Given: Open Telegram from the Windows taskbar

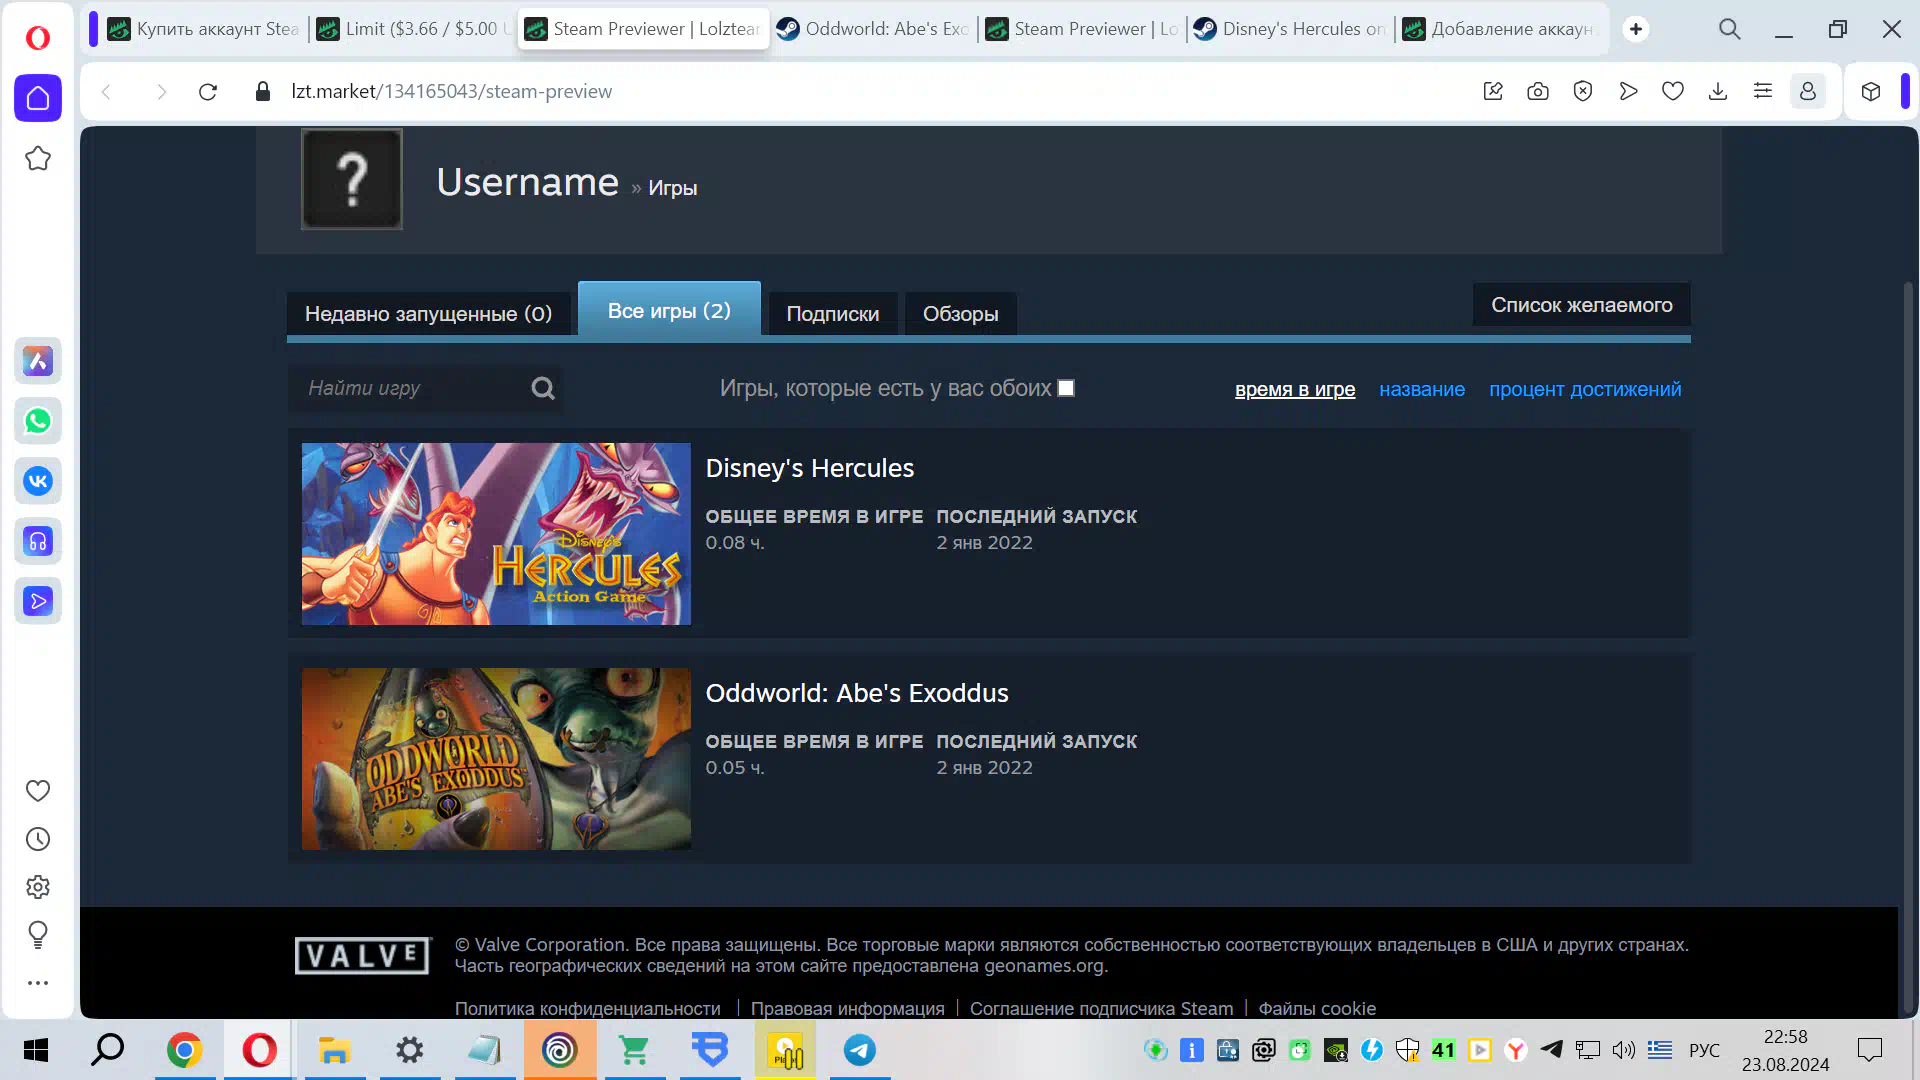Looking at the screenshot, I should click(860, 1050).
